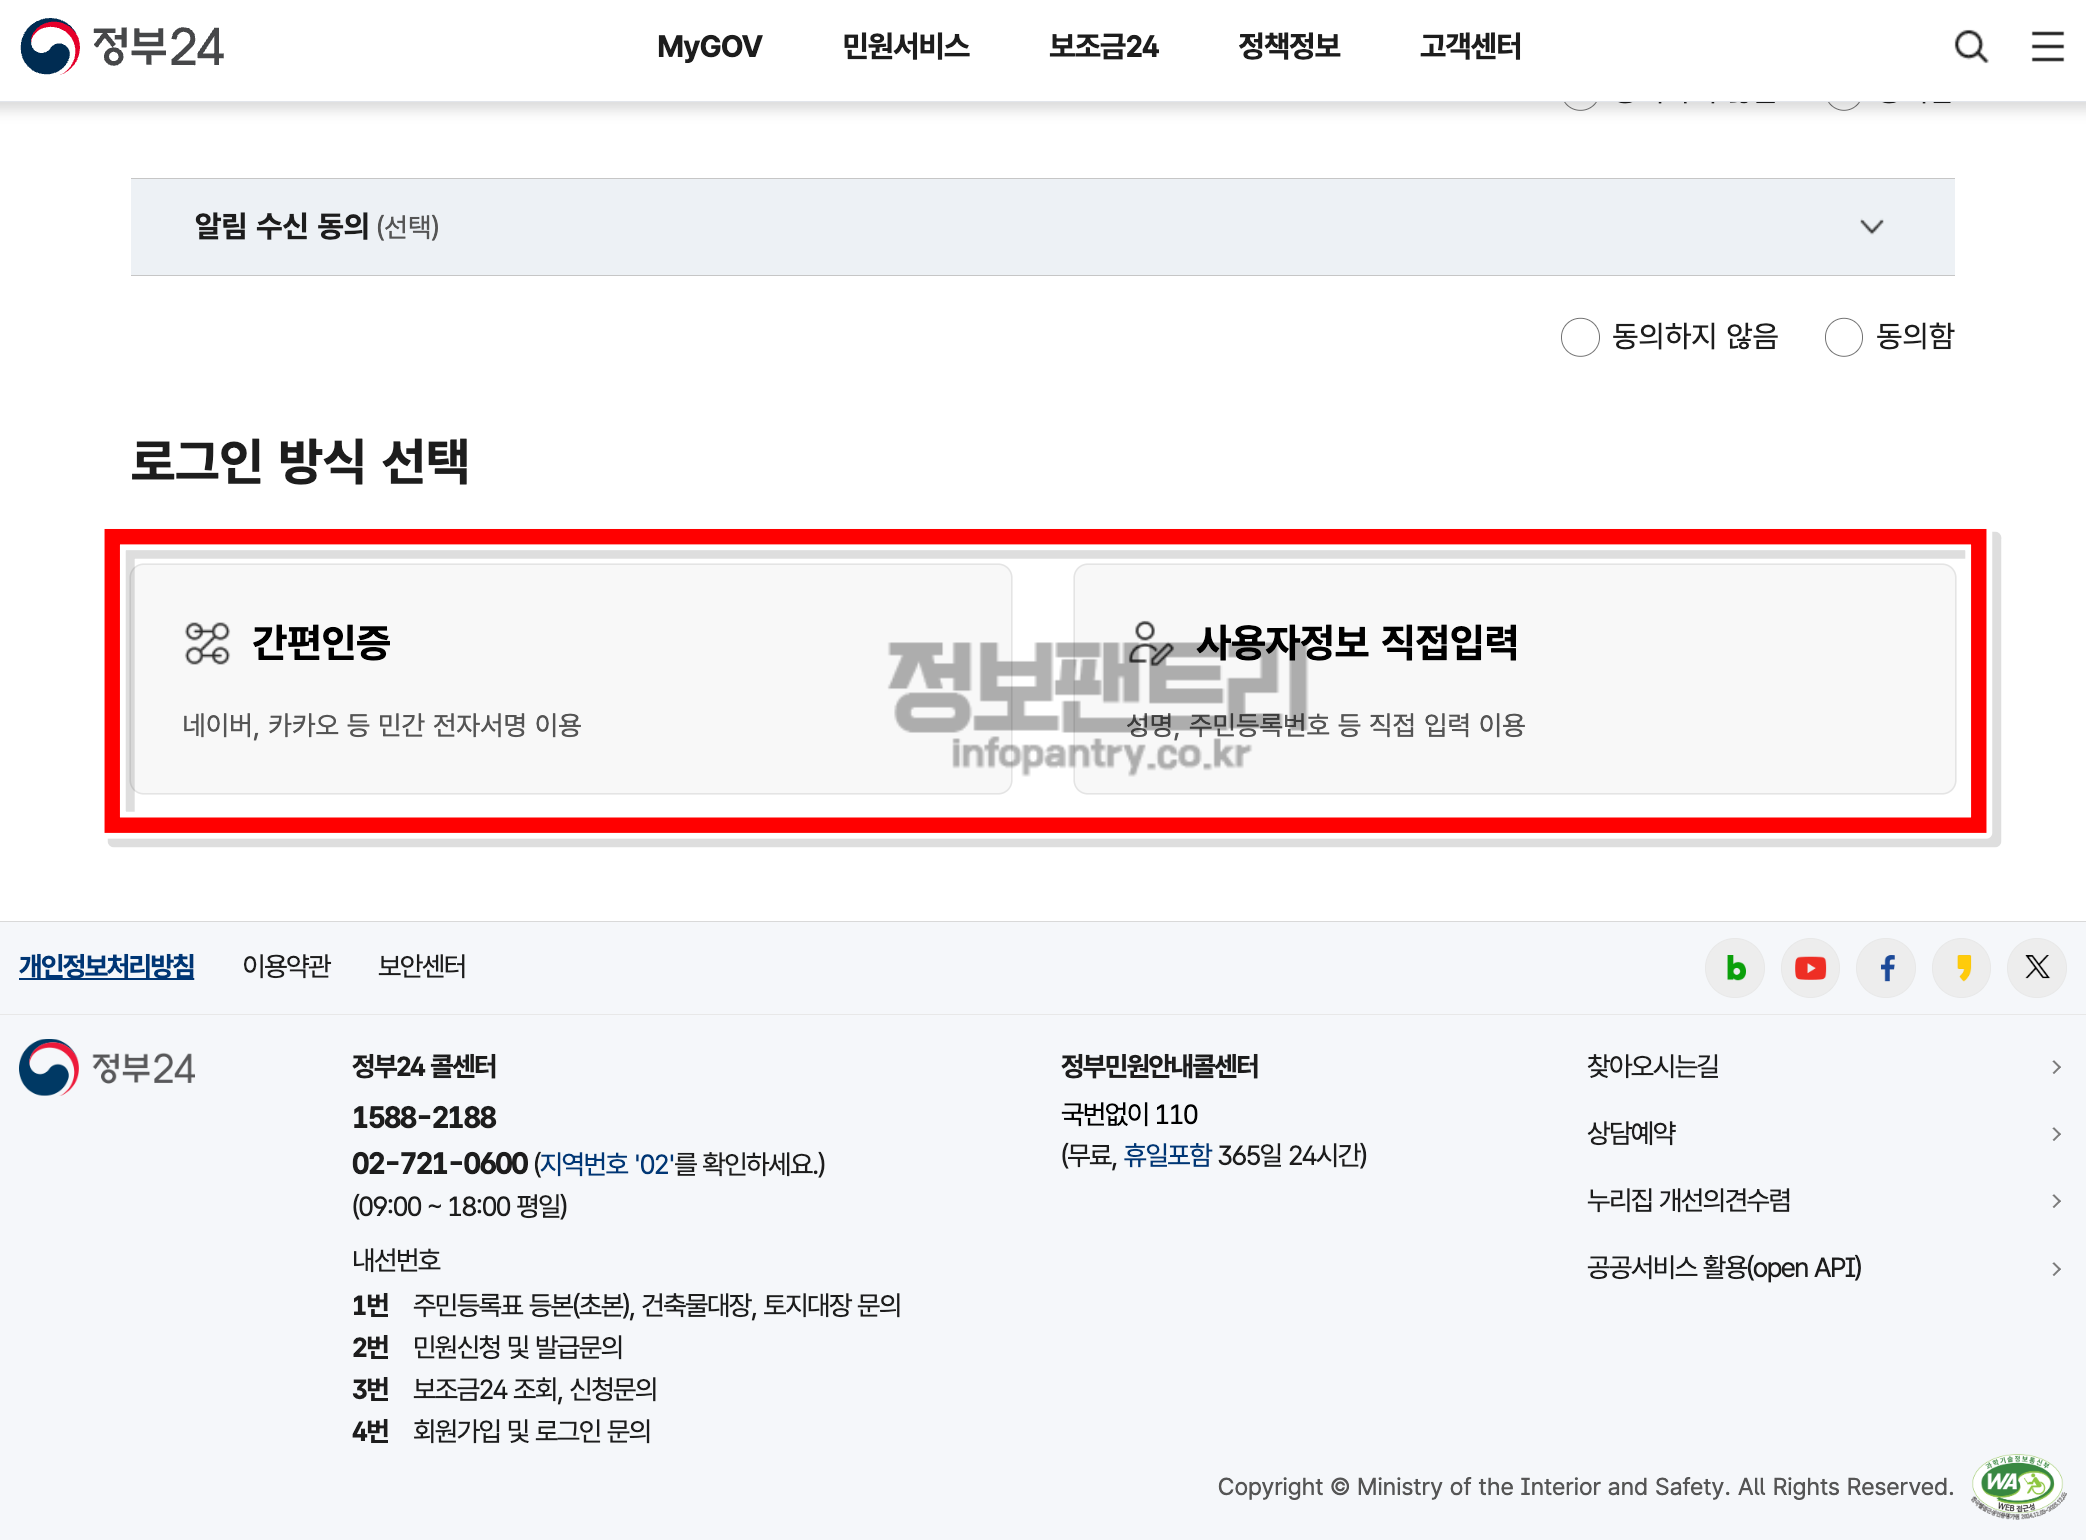The height and width of the screenshot is (1540, 2086).
Task: Open the YouTube social icon
Action: 1810,967
